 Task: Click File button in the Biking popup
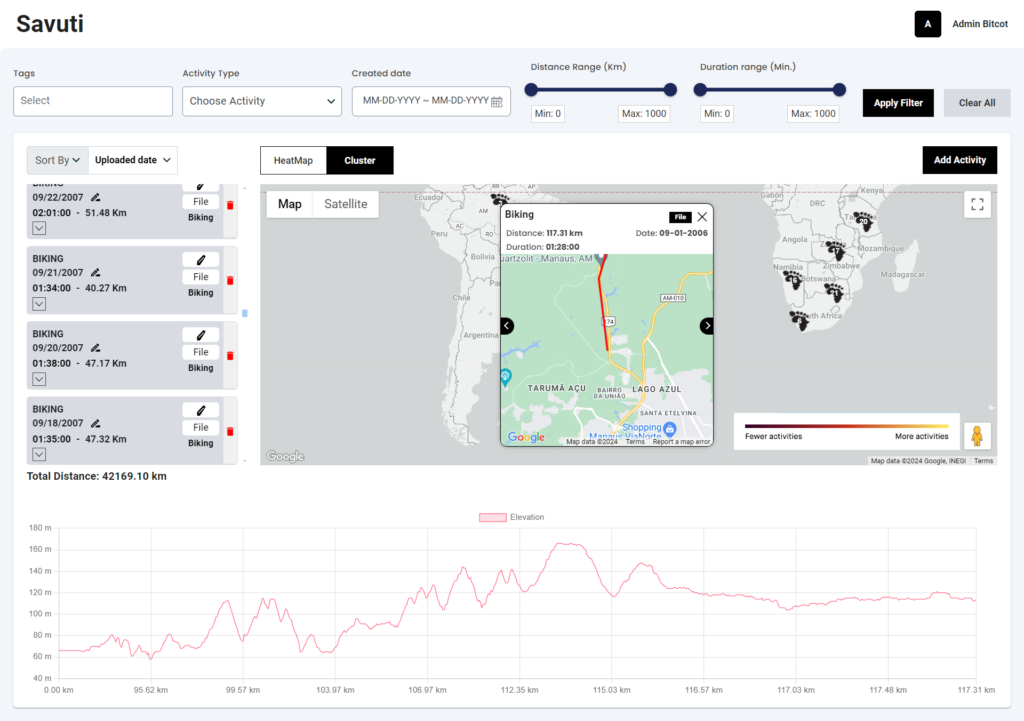click(x=680, y=217)
